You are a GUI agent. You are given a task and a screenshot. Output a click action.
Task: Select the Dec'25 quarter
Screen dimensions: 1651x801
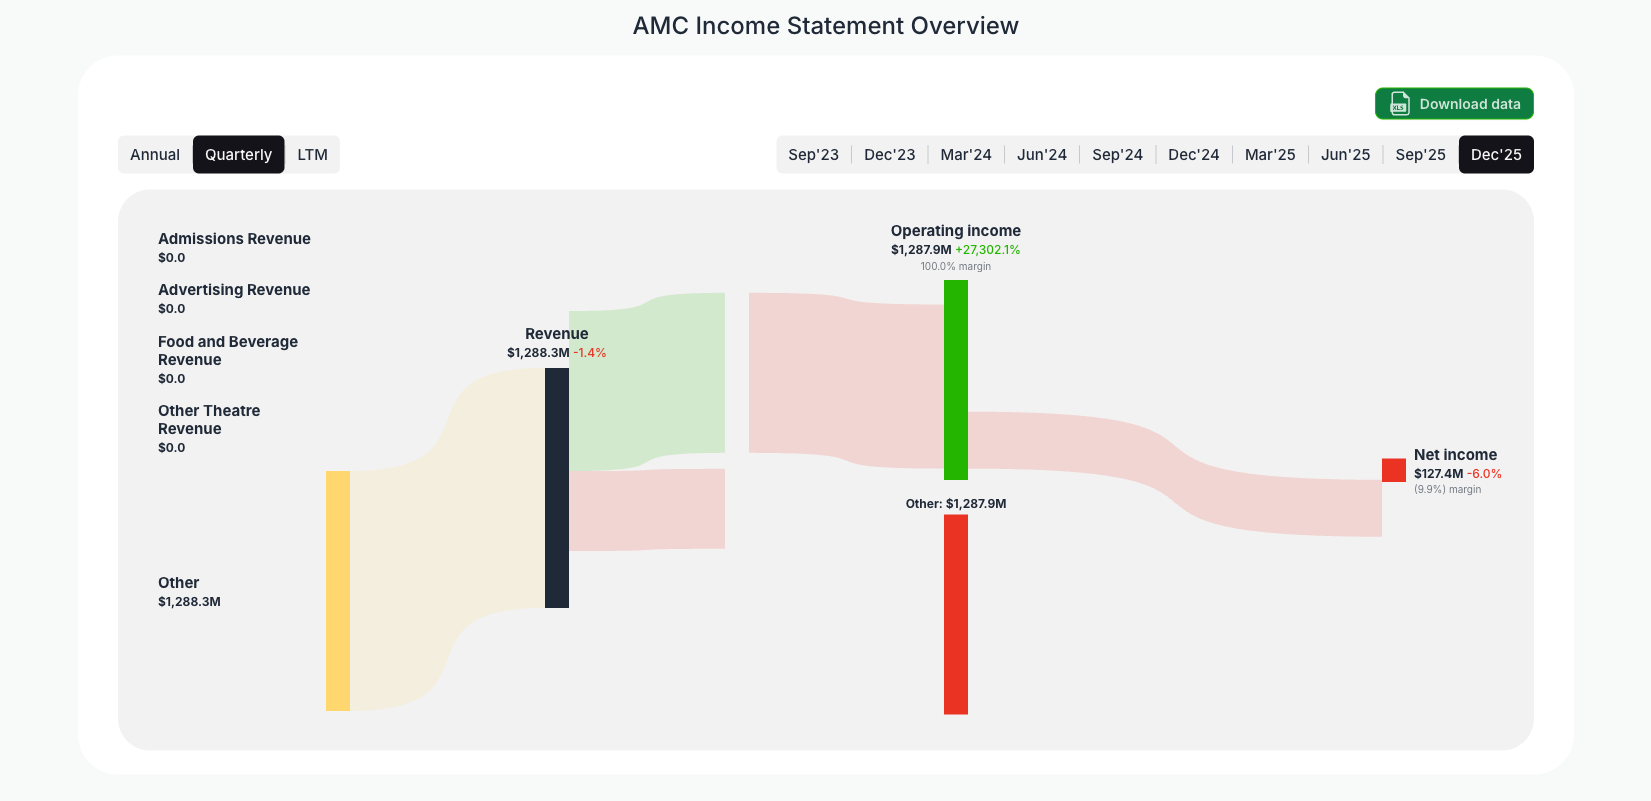[1496, 154]
